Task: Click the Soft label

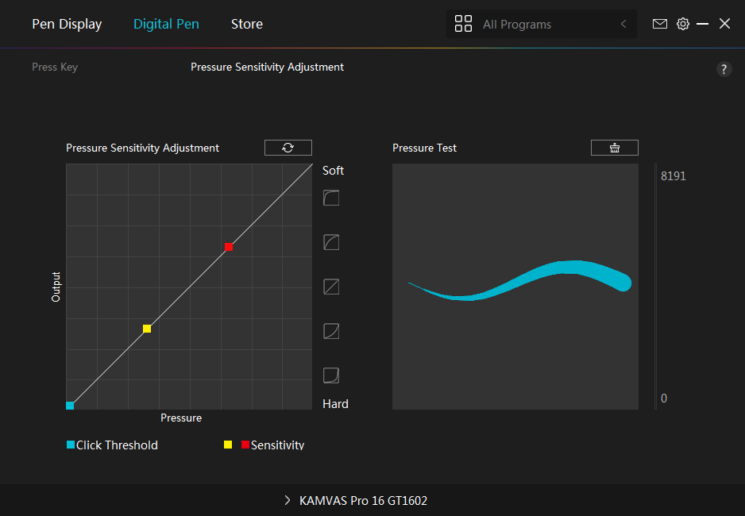Action: pyautogui.click(x=333, y=171)
